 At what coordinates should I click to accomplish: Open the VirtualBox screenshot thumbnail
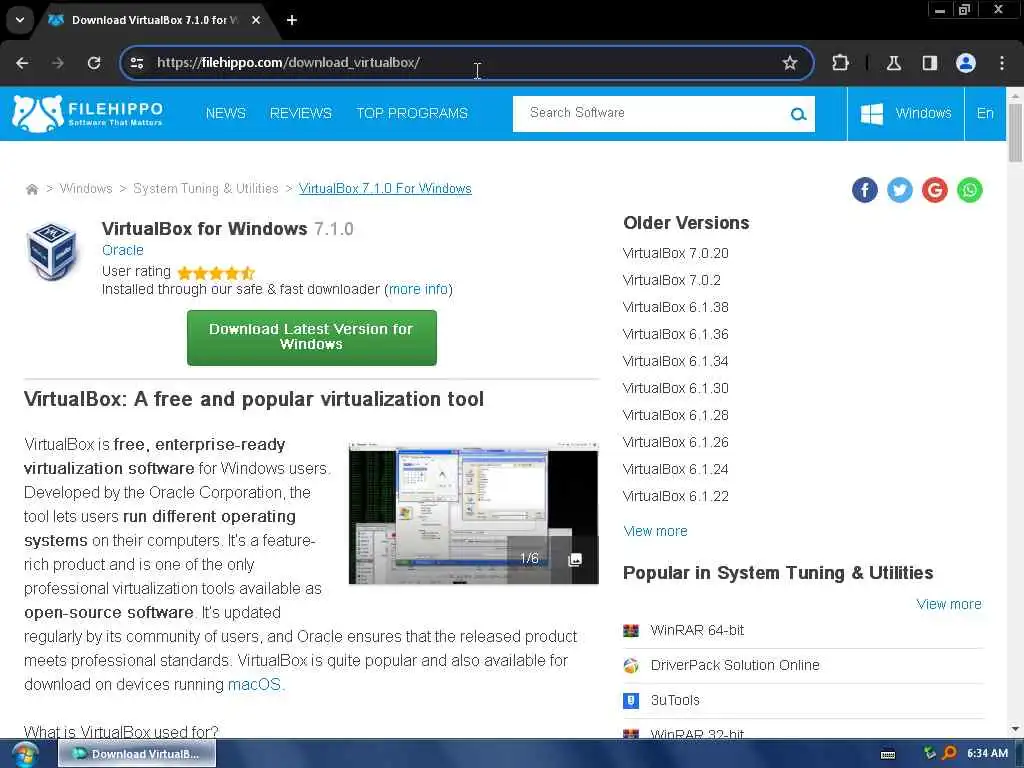pos(473,513)
